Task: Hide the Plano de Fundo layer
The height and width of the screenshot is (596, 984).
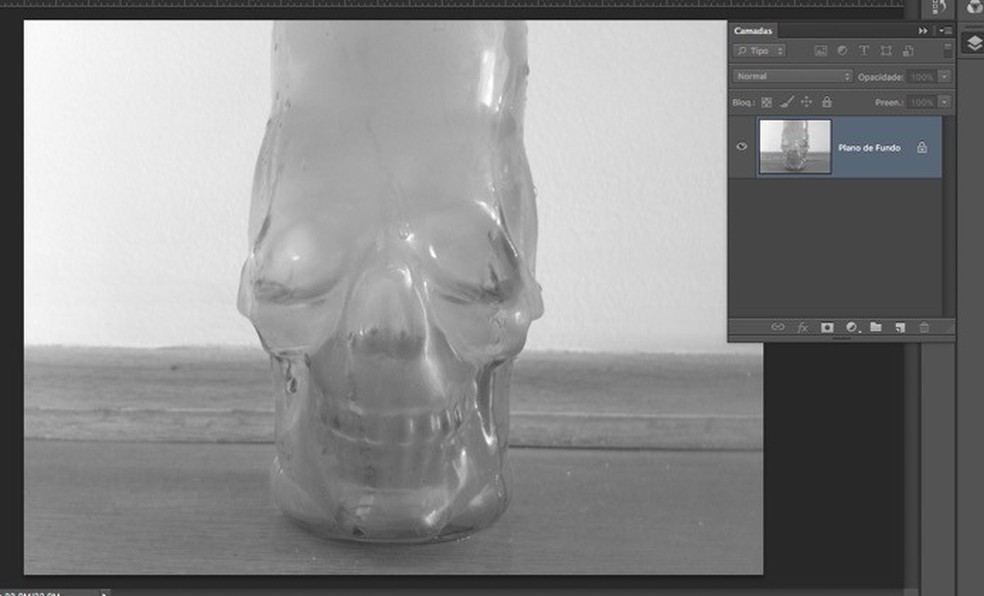Action: [x=742, y=147]
